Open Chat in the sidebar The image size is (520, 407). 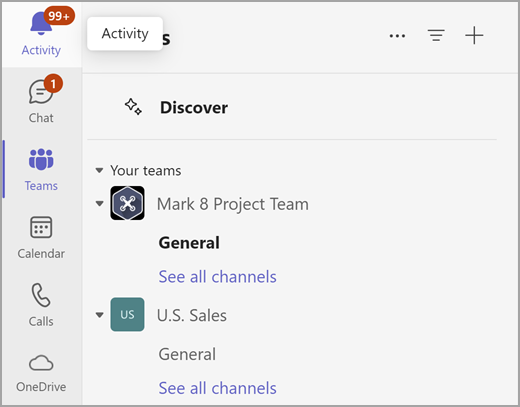coord(41,100)
